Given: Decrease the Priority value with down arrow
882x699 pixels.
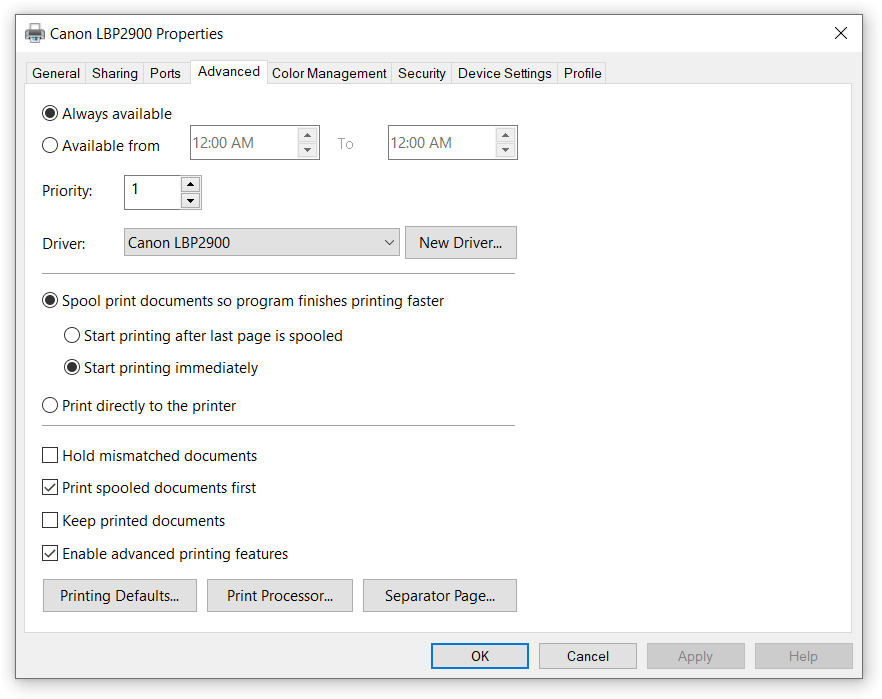Looking at the screenshot, I should pyautogui.click(x=190, y=201).
